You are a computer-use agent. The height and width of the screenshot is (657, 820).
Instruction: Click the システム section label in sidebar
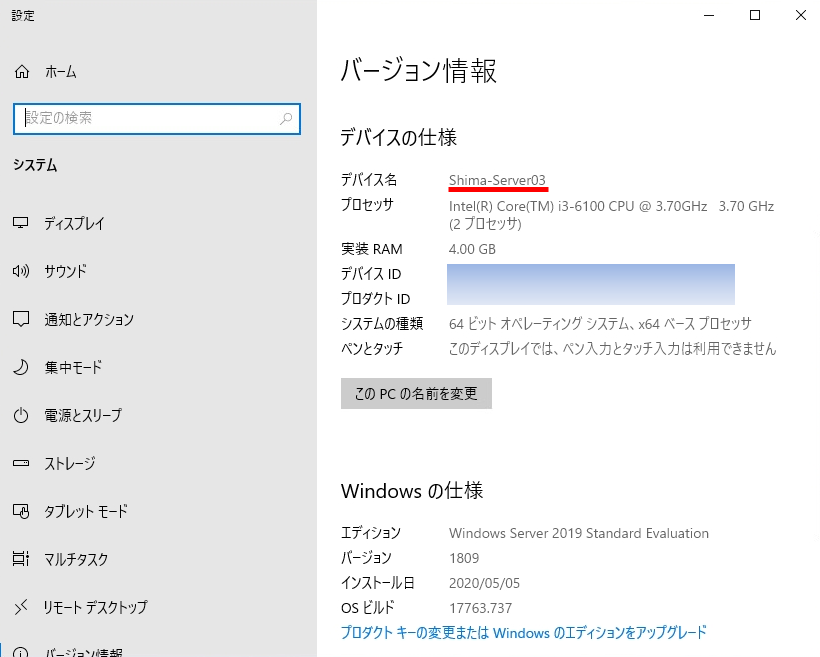click(35, 165)
